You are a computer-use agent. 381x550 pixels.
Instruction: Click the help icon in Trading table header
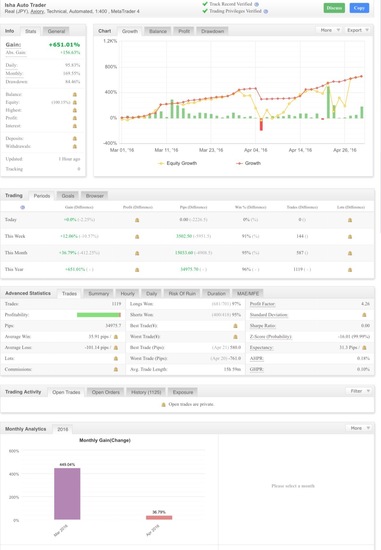tap(22, 207)
